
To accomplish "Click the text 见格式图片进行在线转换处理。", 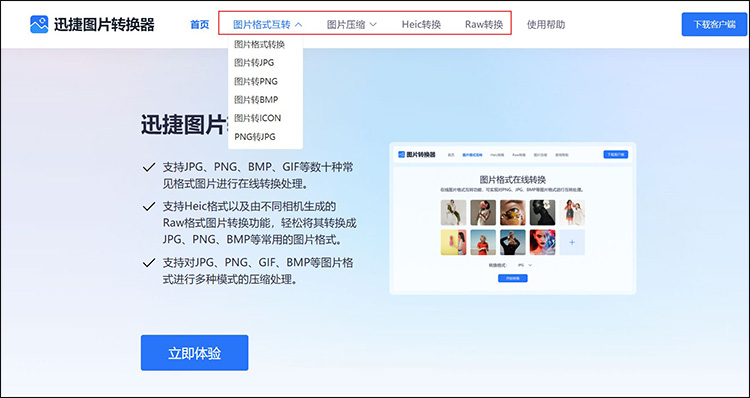I will tap(236, 184).
